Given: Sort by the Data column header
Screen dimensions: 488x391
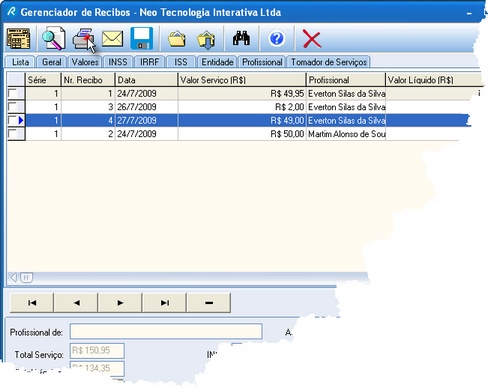Looking at the screenshot, I should tap(146, 80).
